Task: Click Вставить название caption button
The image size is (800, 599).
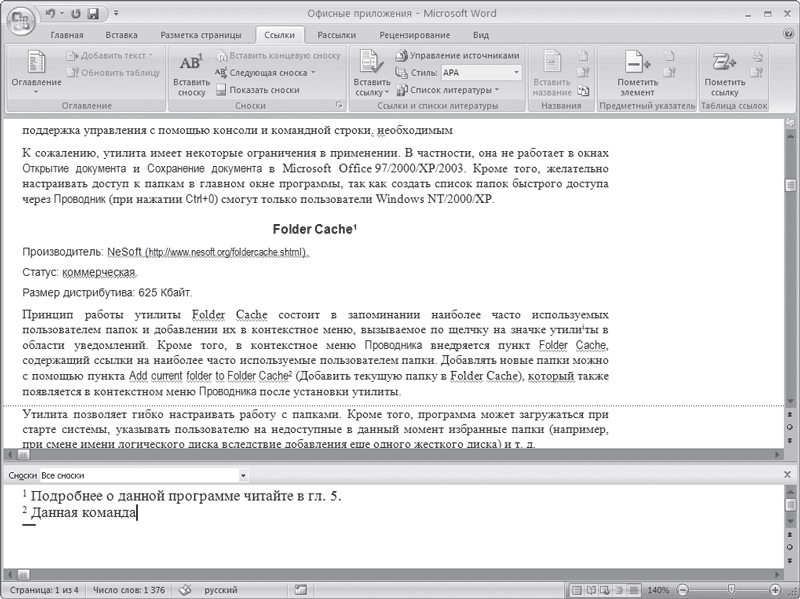Action: coord(552,74)
